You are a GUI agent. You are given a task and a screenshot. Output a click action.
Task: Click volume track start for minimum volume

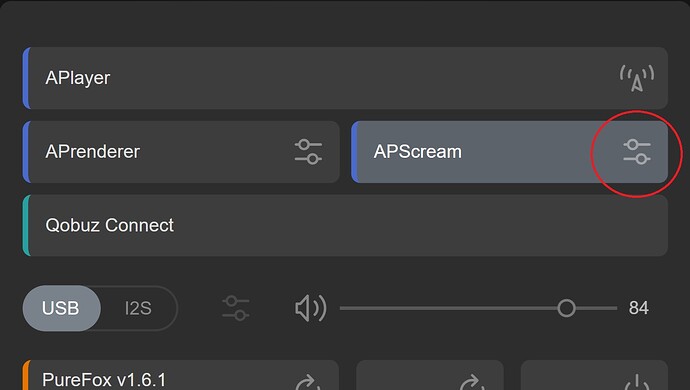pos(342,308)
